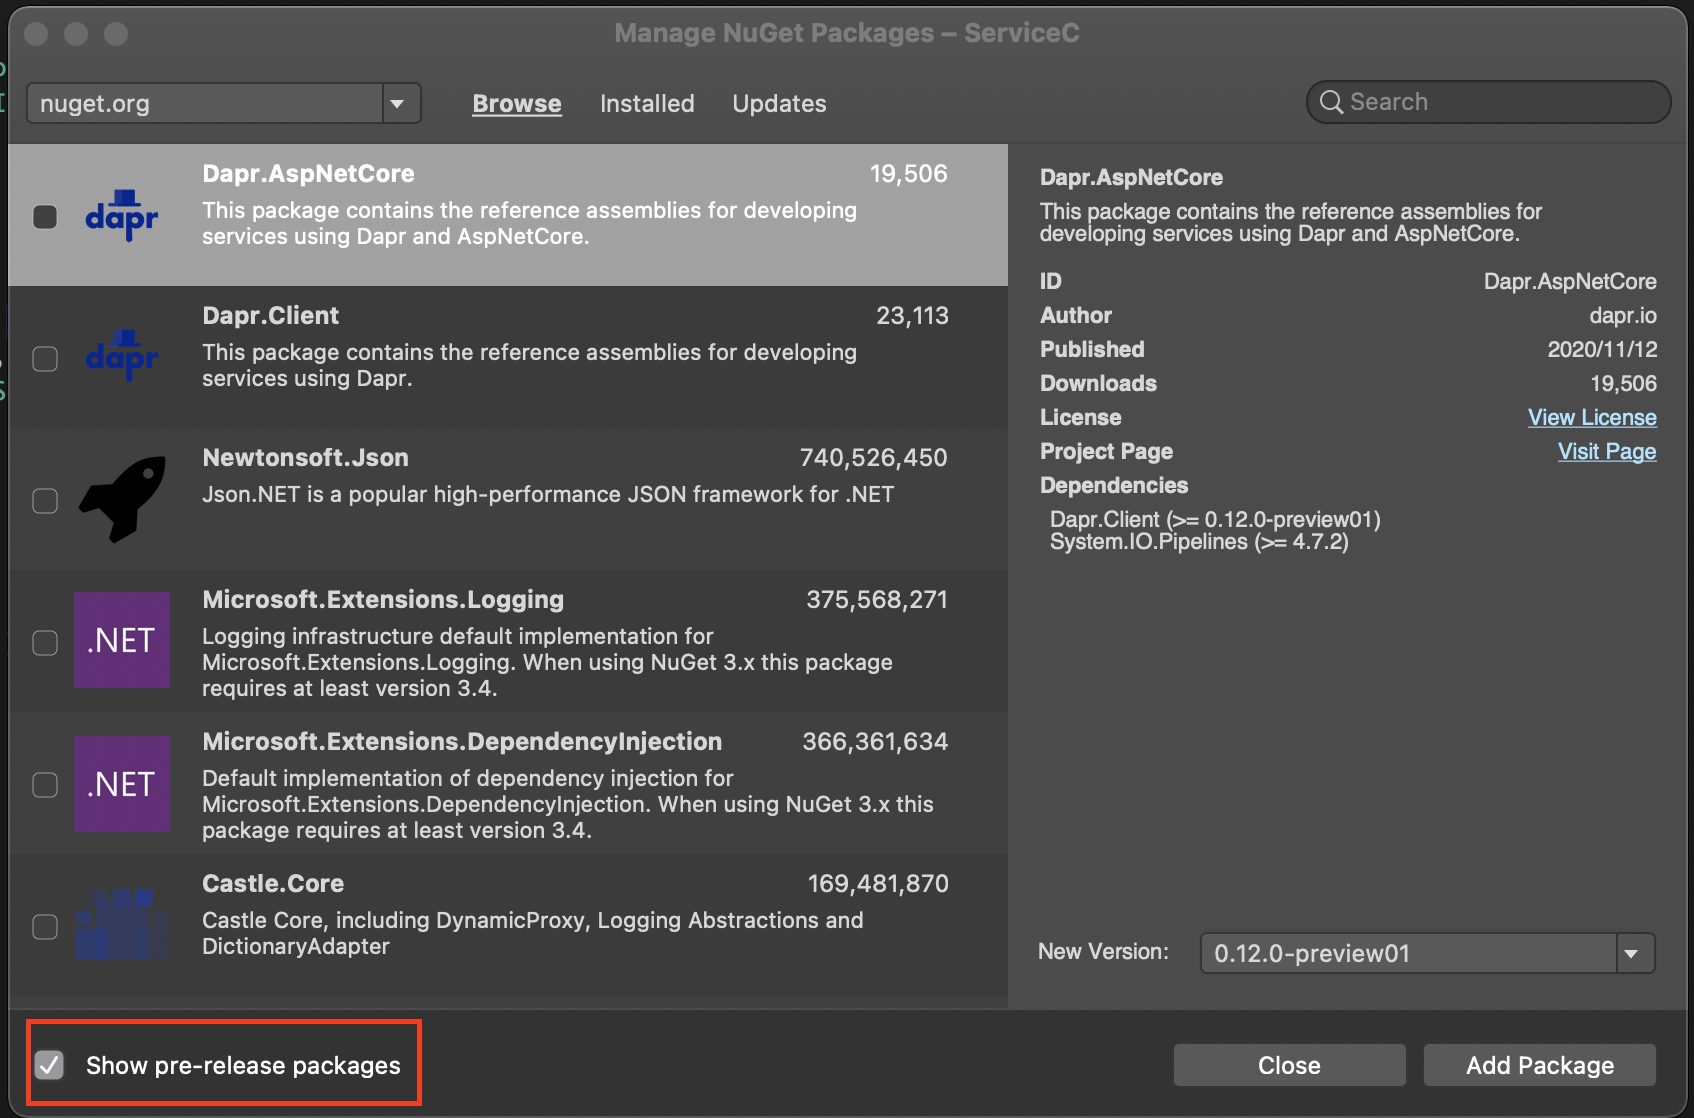
Task: Click the 23,113 download count
Action: (912, 316)
